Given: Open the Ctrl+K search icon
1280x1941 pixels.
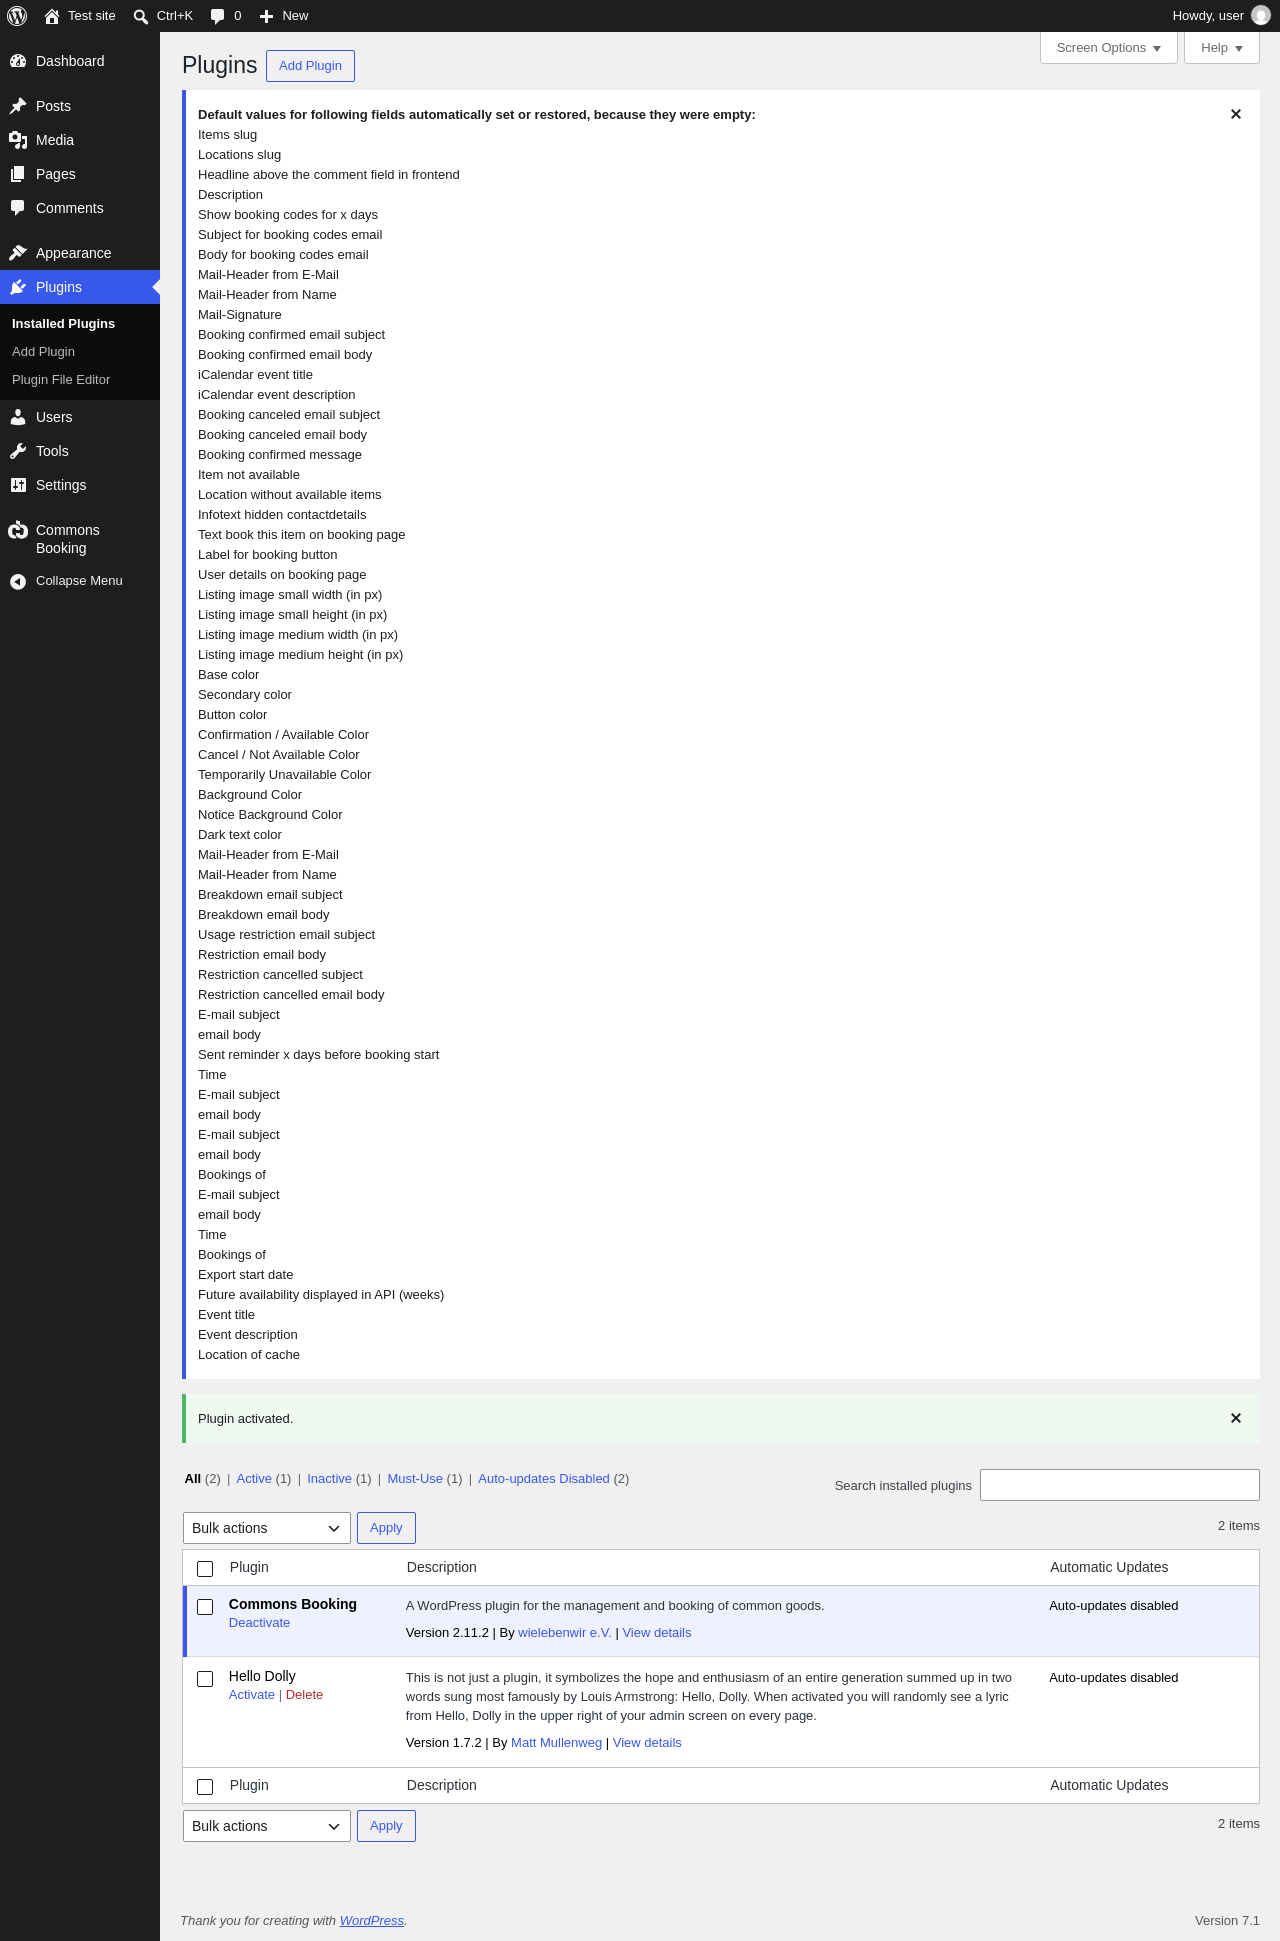Looking at the screenshot, I should pyautogui.click(x=141, y=16).
